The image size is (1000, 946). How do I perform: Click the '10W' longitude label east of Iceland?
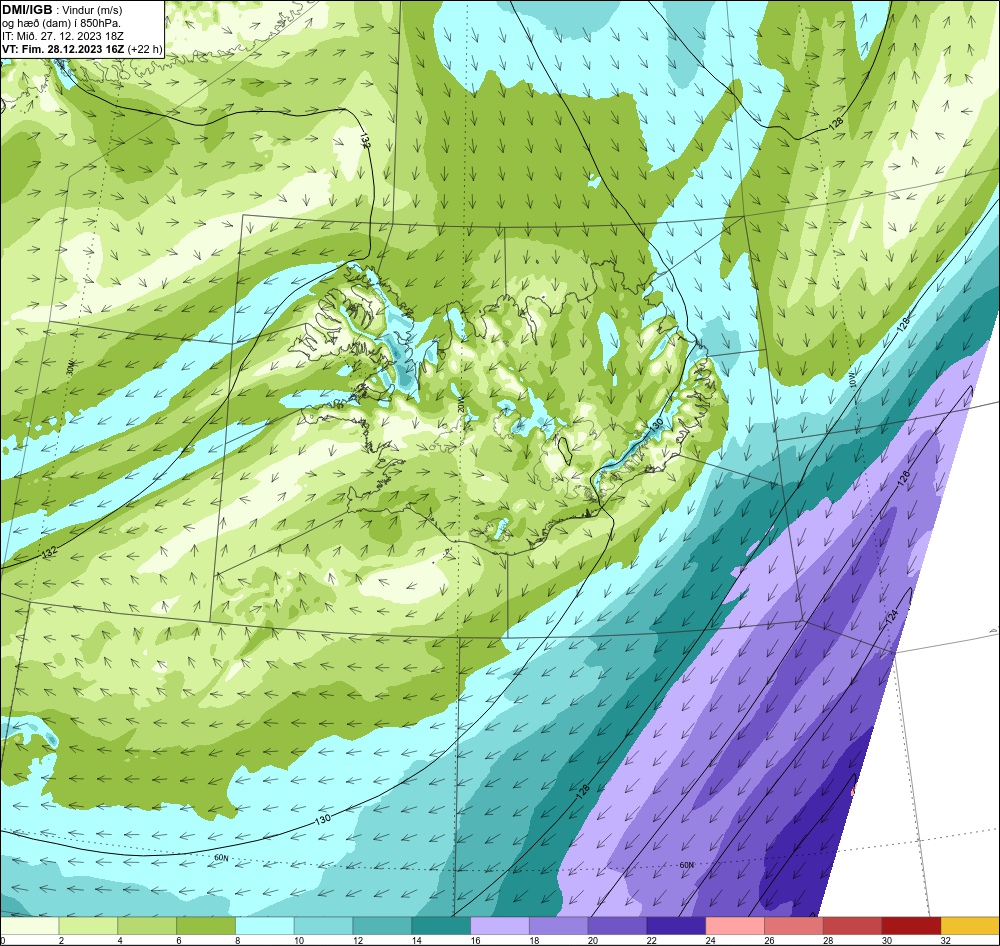(x=853, y=380)
